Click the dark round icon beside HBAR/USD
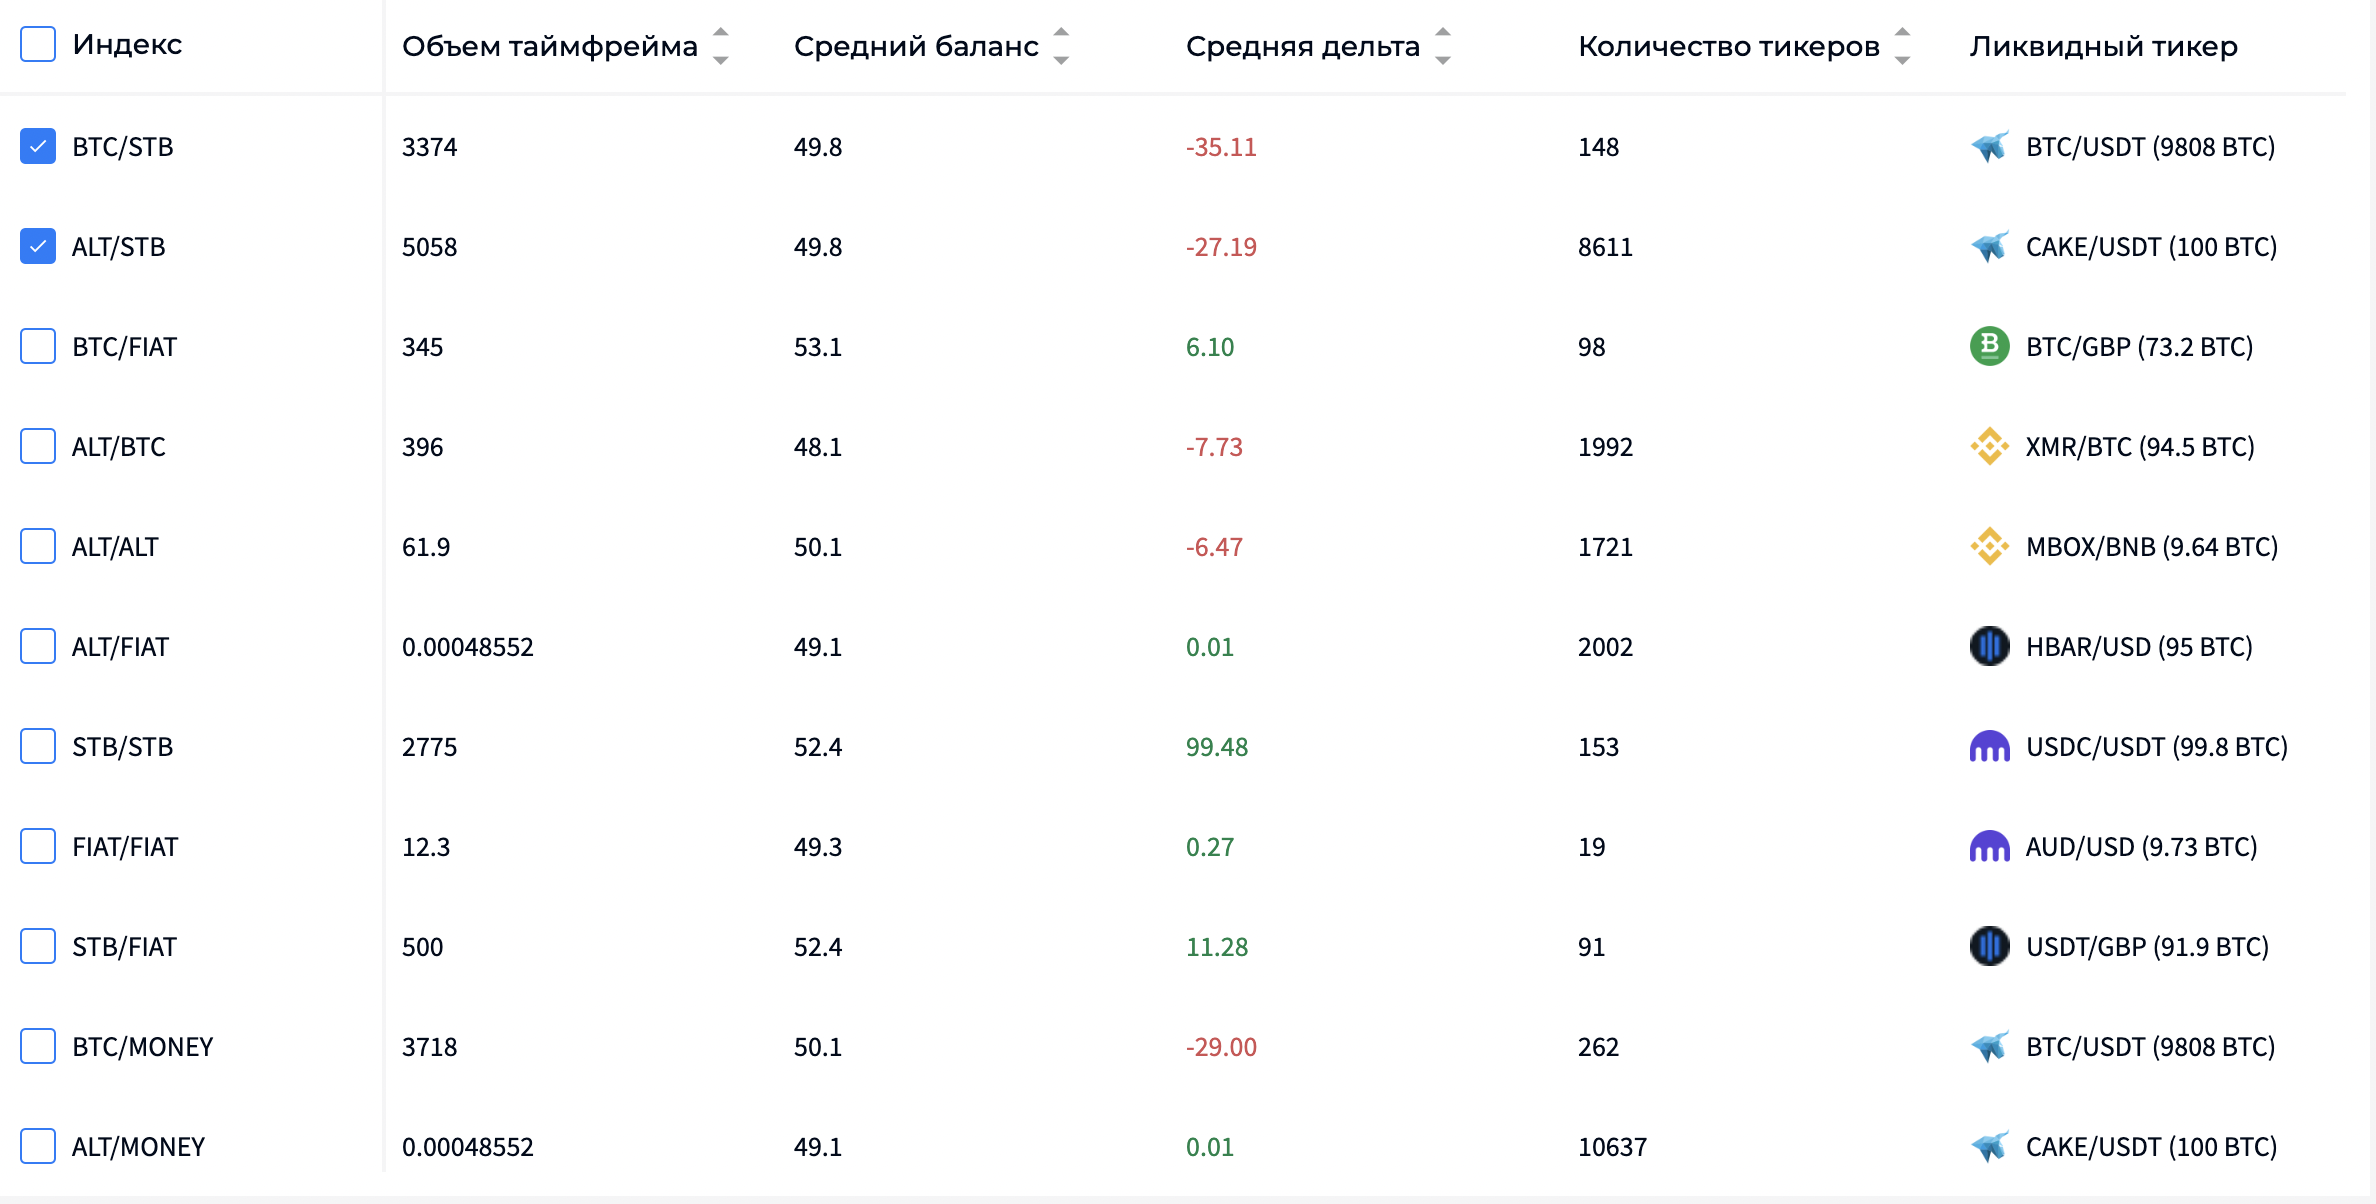The width and height of the screenshot is (2376, 1204). tap(1989, 647)
